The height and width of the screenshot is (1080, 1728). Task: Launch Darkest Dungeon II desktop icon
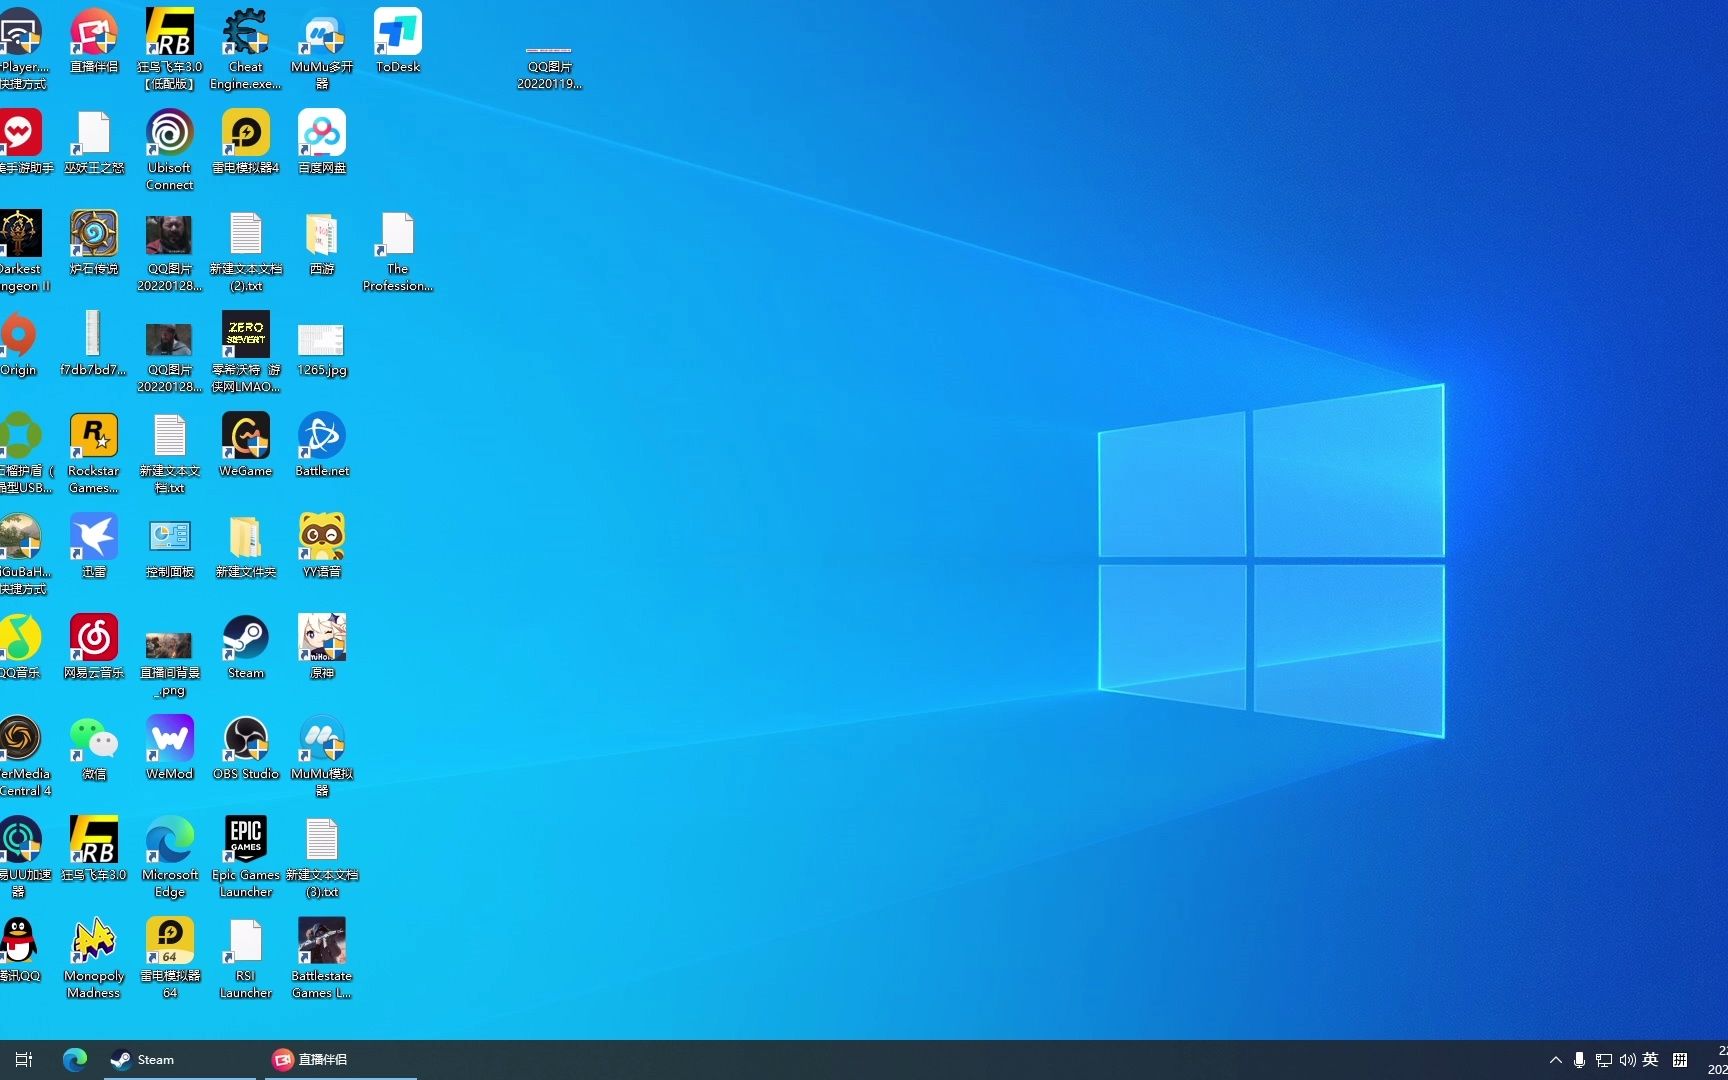22,250
